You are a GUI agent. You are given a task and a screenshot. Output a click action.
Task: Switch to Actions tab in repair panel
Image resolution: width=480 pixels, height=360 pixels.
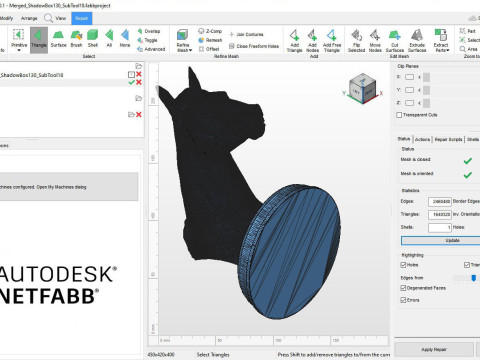coord(422,139)
